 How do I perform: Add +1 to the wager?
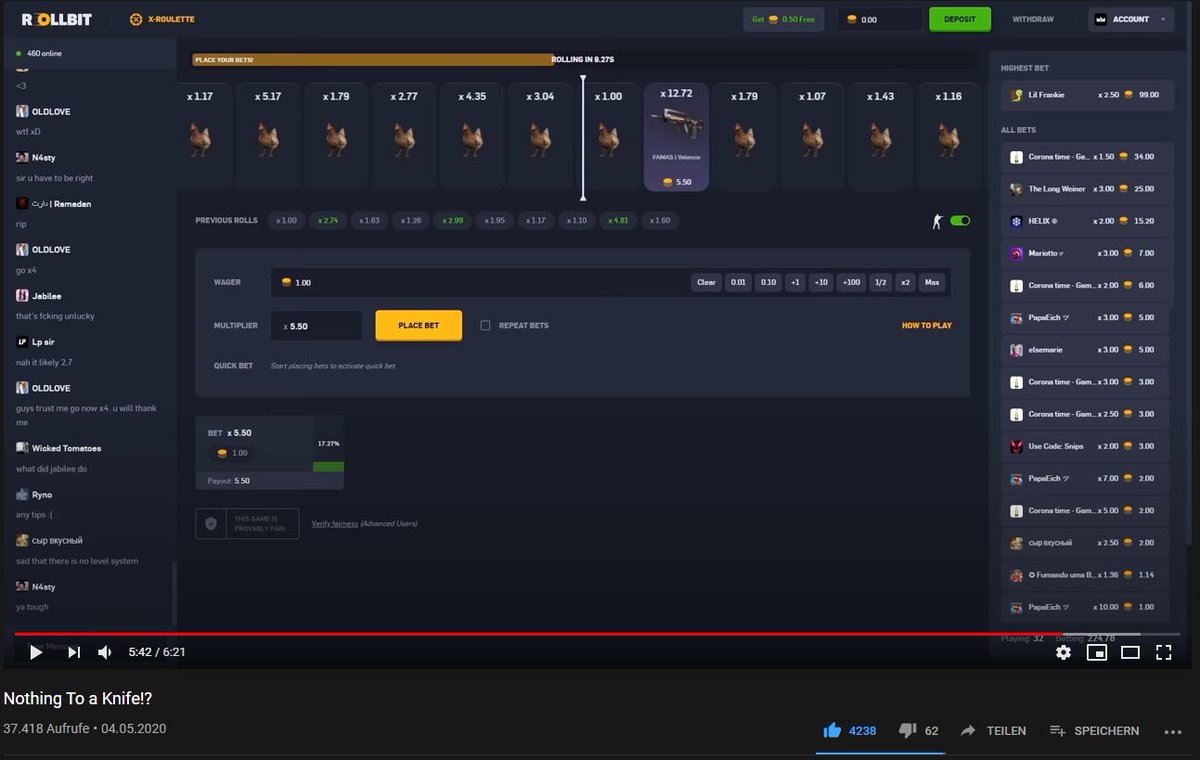(x=795, y=282)
